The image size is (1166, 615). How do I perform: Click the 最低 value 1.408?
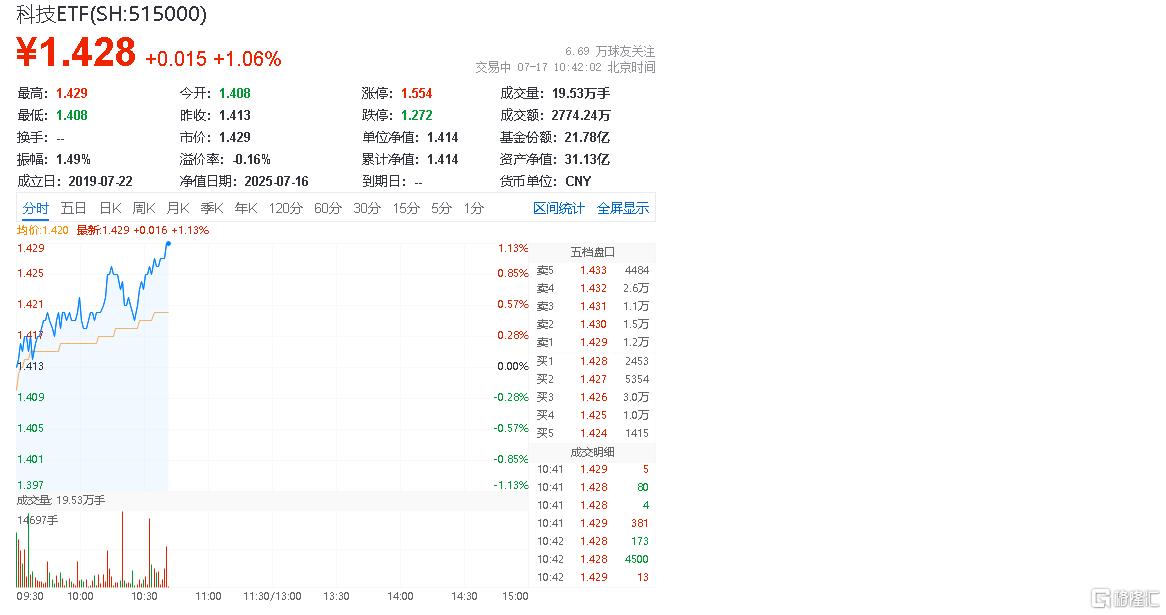click(x=71, y=115)
